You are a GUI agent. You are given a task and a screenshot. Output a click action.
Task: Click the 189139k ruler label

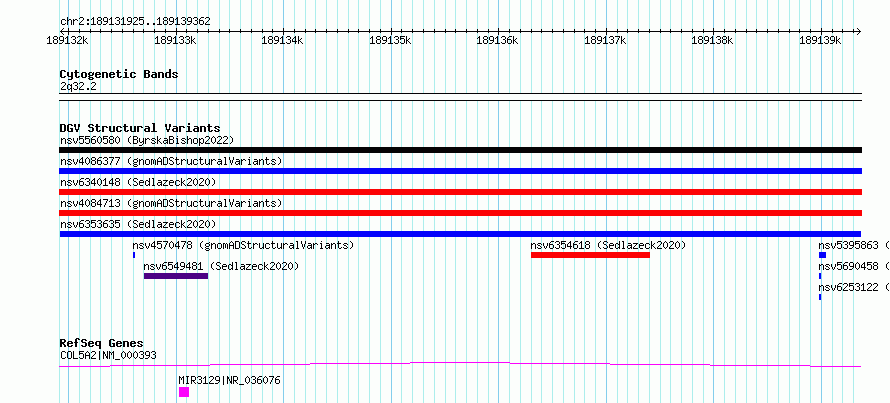820,40
